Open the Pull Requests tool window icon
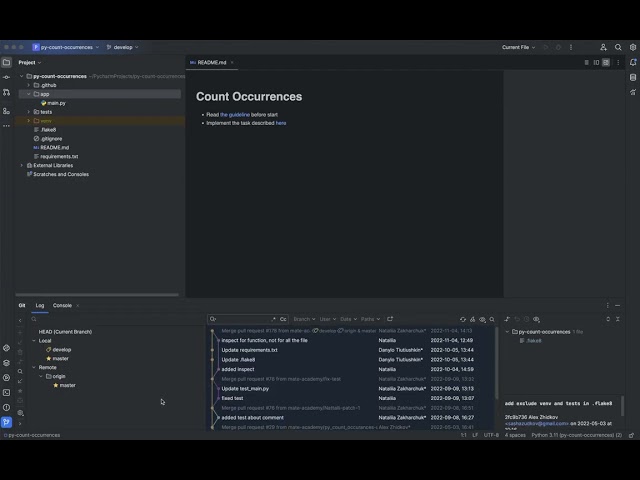 (x=7, y=92)
